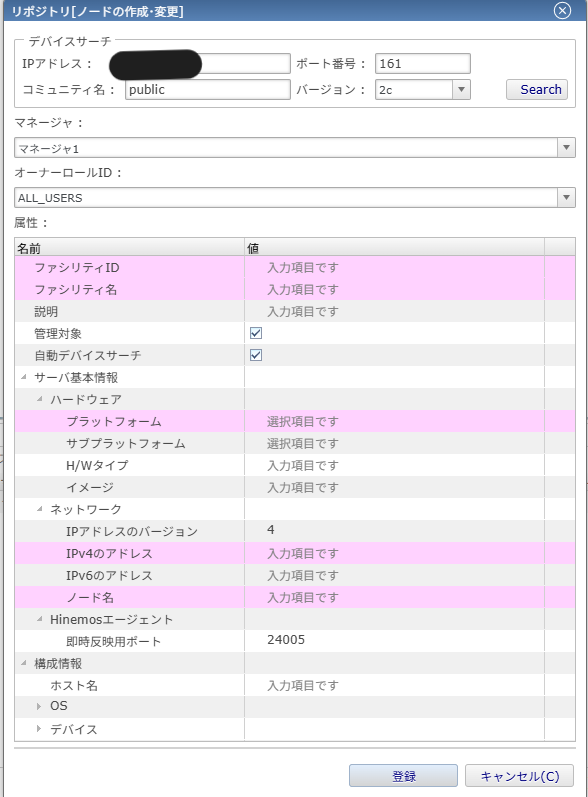
Task: Click the value cell for IPv6のアドレス
Action: [394, 575]
